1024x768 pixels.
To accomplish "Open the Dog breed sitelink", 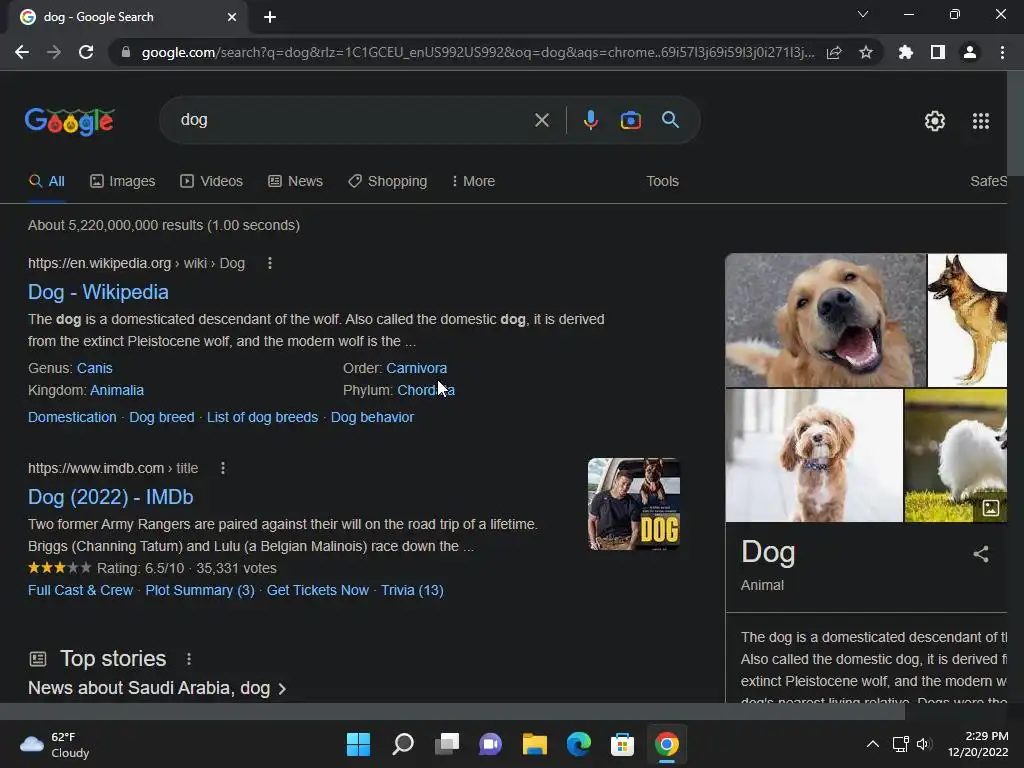I will click(161, 417).
